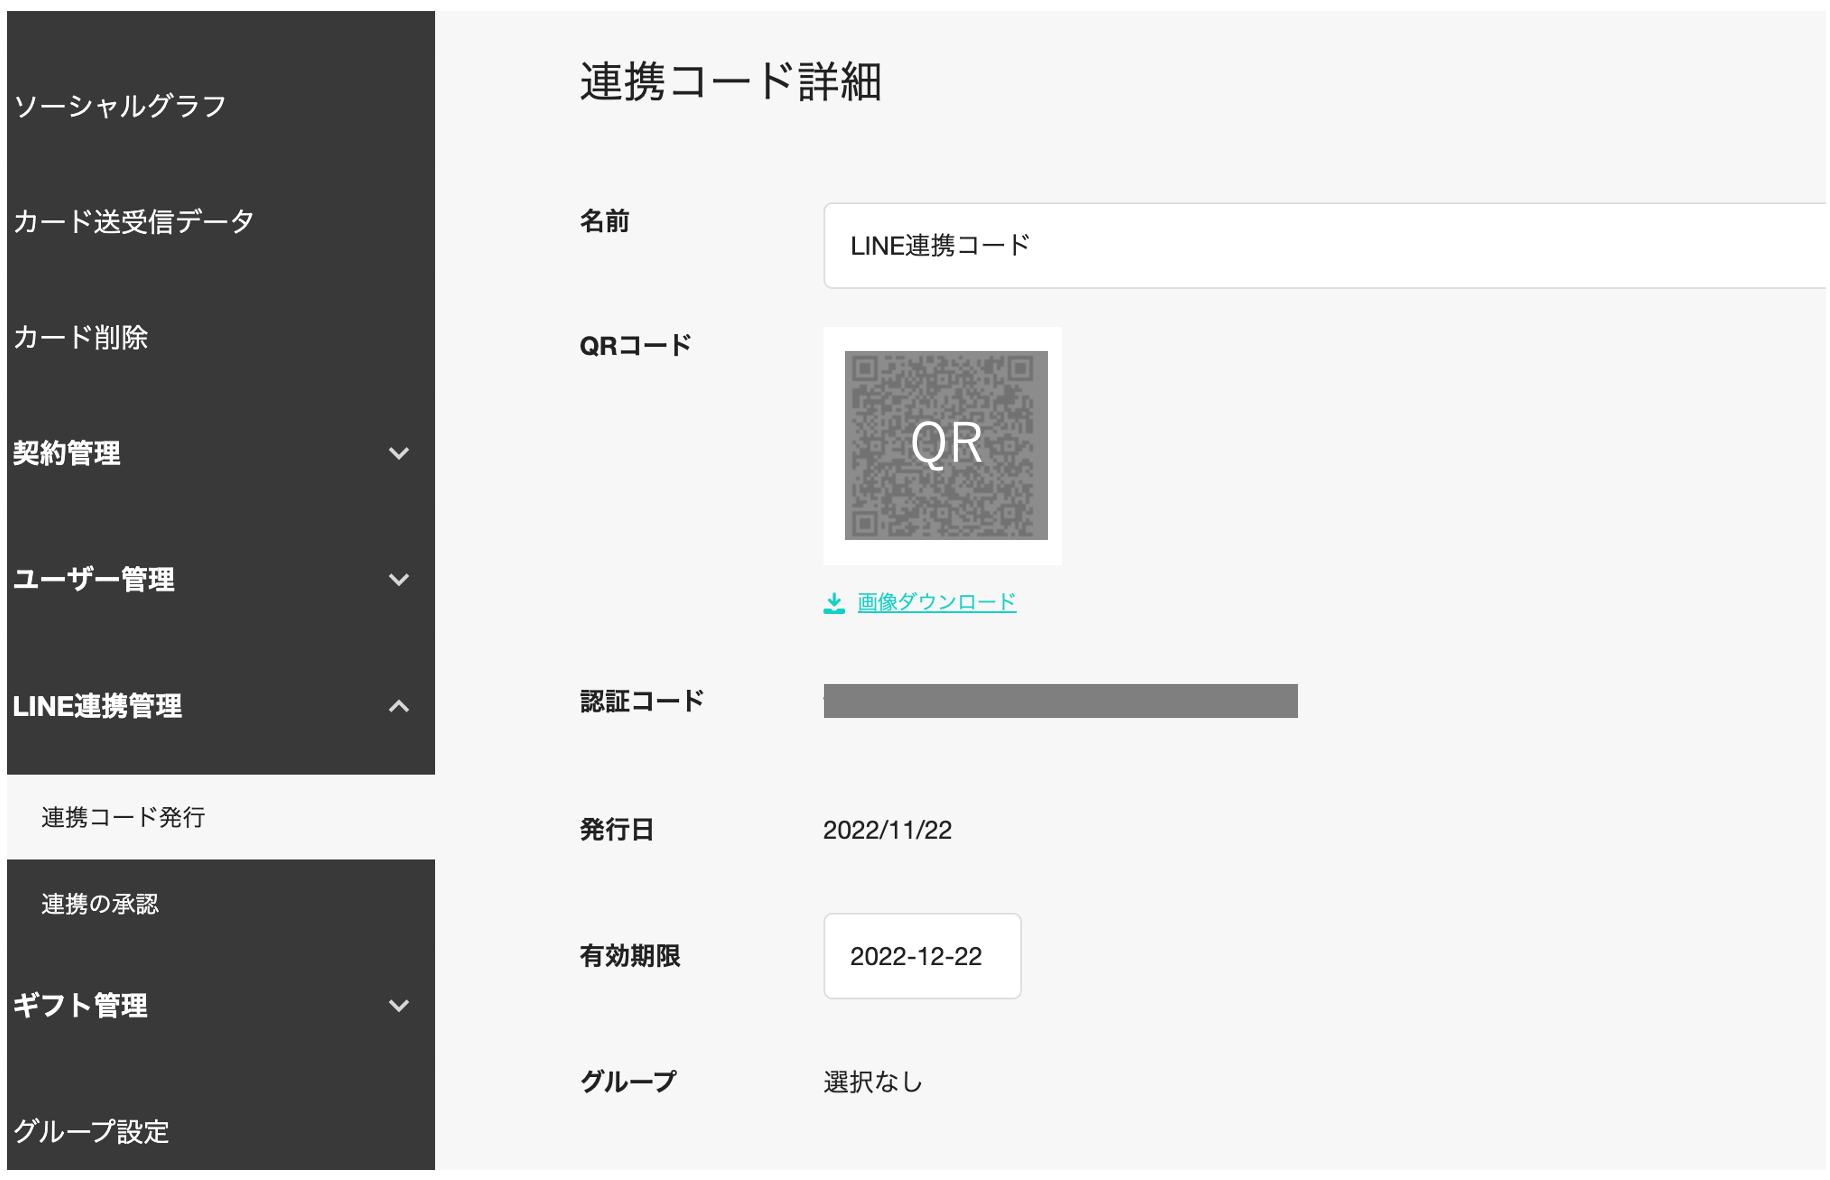
Task: Click the 連携コード詳細 heading
Action: tap(731, 82)
